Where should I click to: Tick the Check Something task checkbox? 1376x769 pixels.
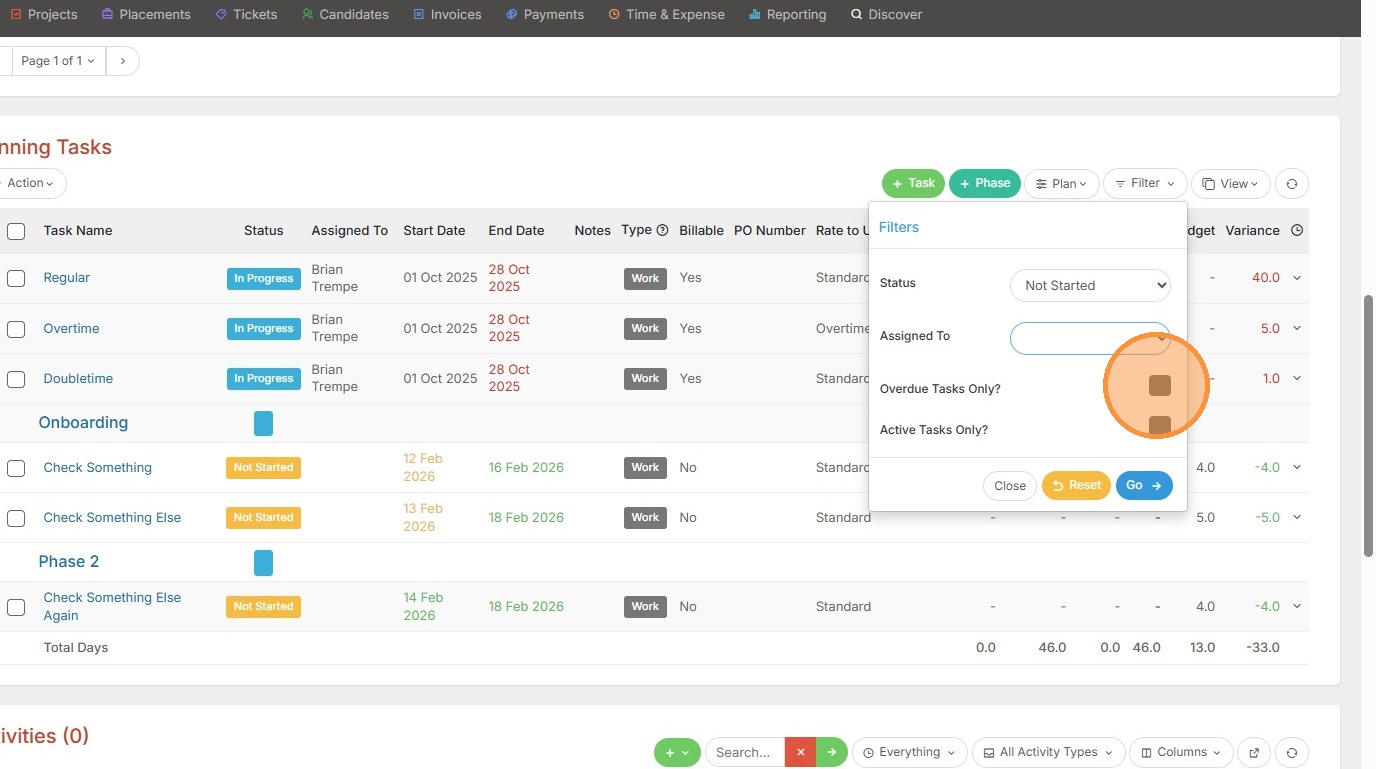16,468
